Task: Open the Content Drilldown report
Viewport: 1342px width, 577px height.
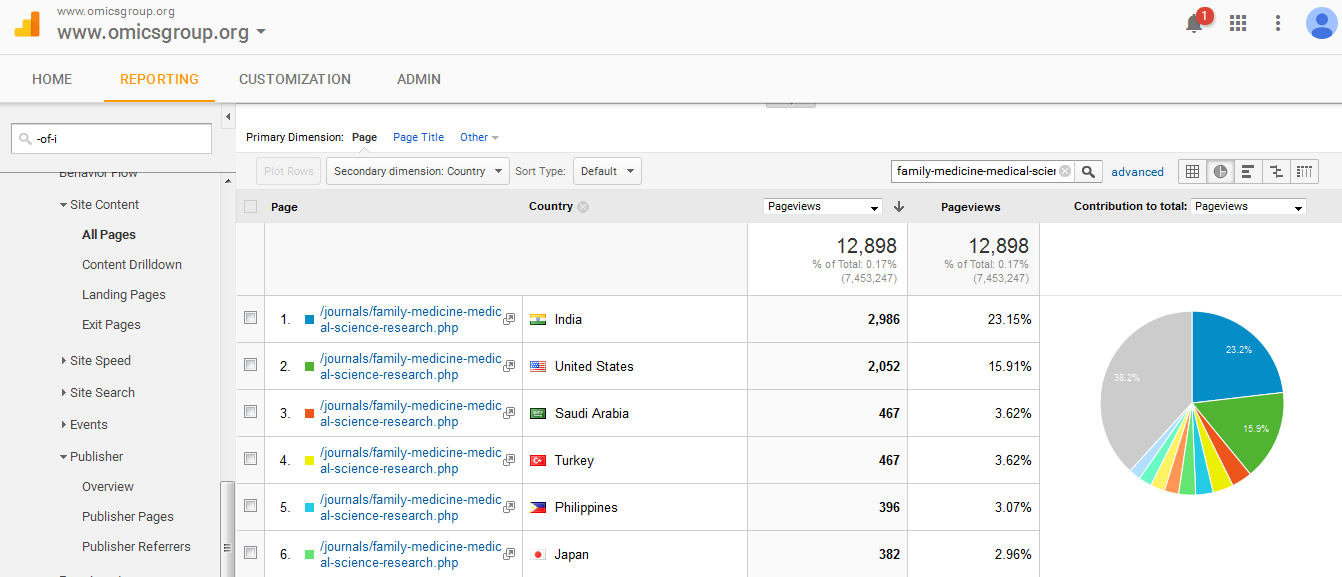Action: (132, 265)
